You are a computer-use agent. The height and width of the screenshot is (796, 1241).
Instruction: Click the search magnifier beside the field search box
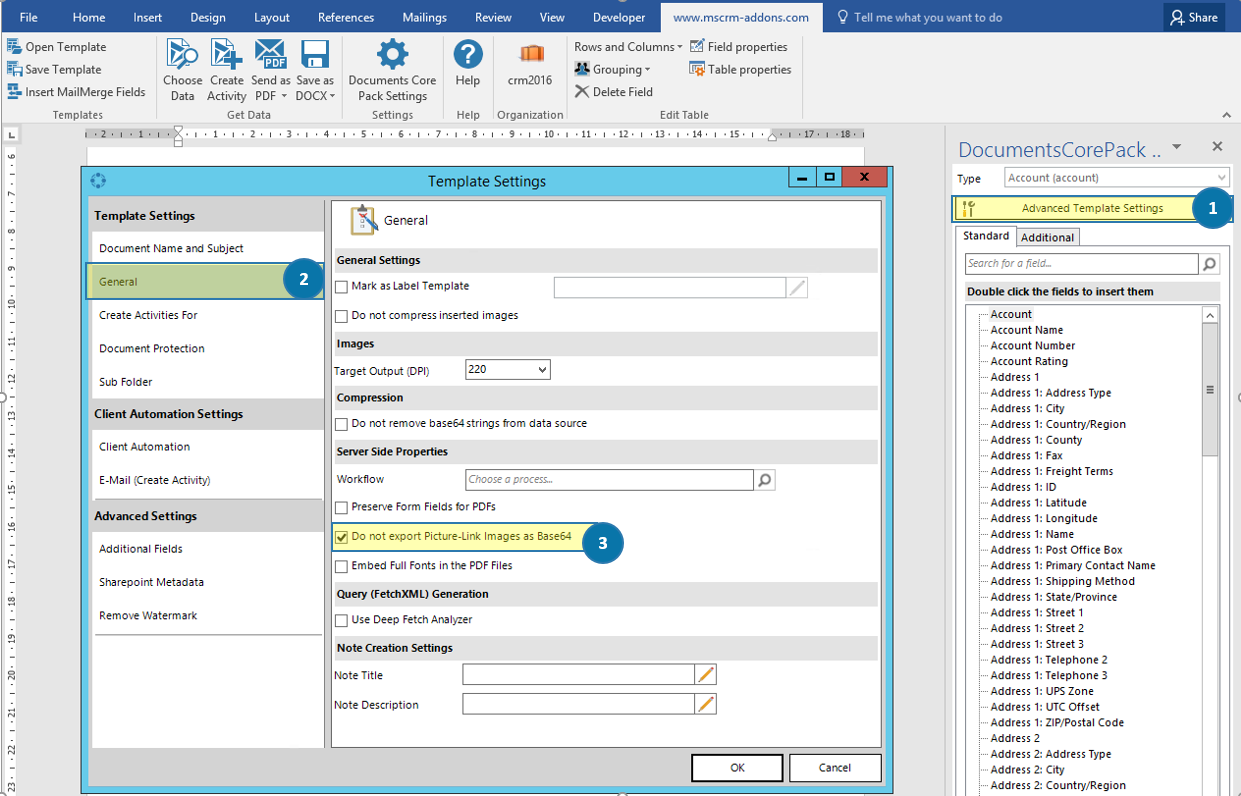(1210, 264)
